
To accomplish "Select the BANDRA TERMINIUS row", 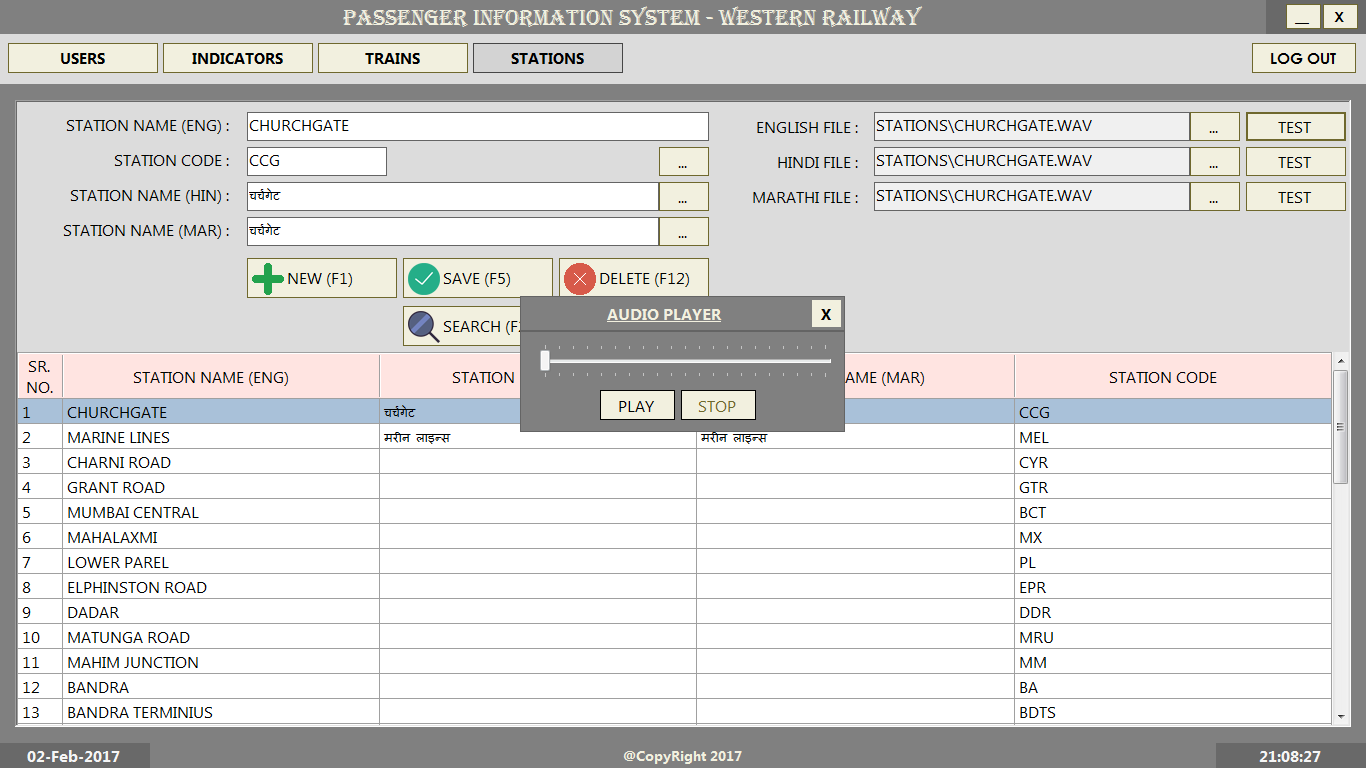I will pos(675,712).
